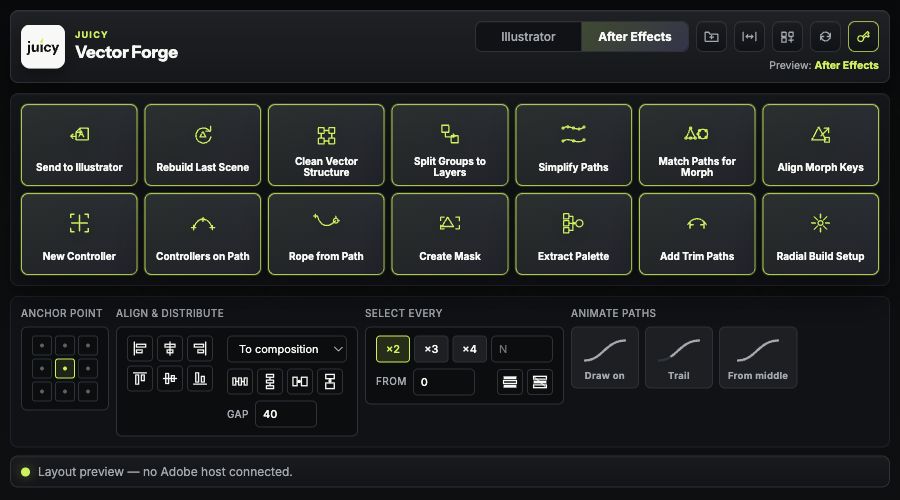The width and height of the screenshot is (900, 500).
Task: Click the Rope from Path tile
Action: pyautogui.click(x=326, y=234)
